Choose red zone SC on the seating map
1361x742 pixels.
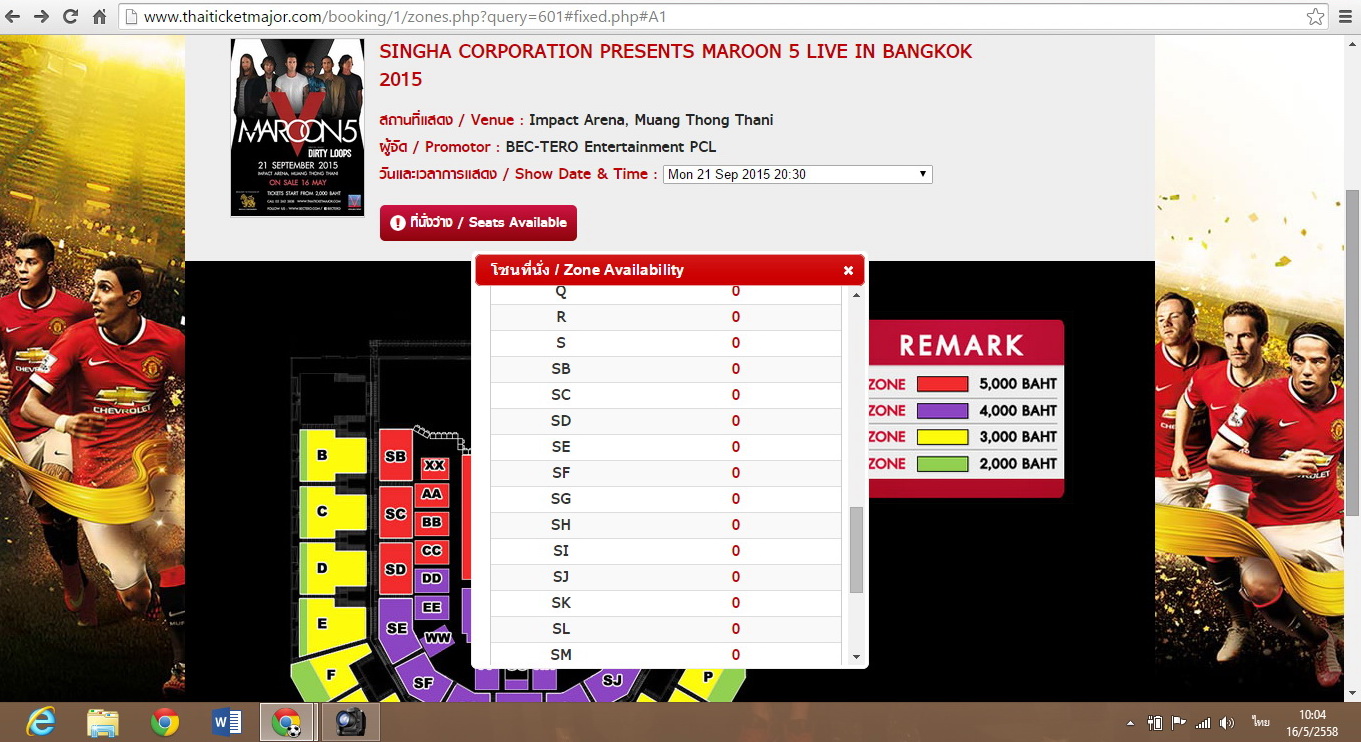coord(396,513)
